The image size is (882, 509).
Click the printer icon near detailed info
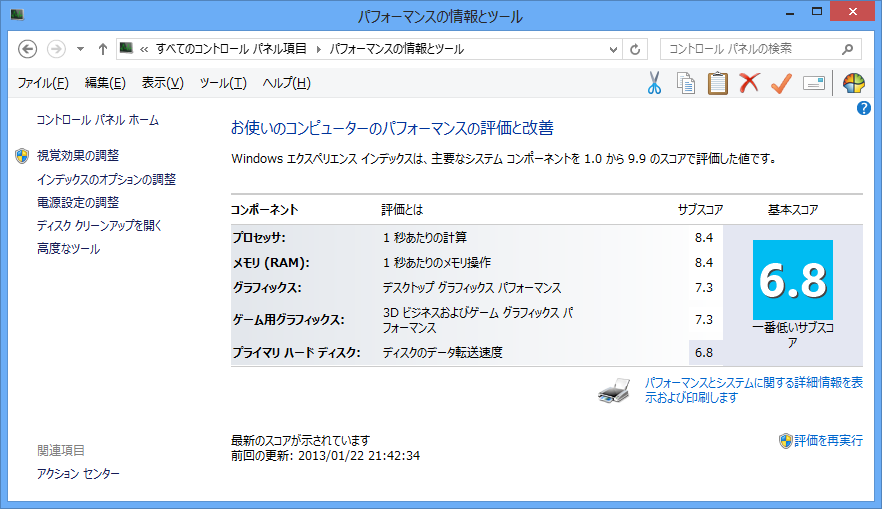[x=614, y=390]
